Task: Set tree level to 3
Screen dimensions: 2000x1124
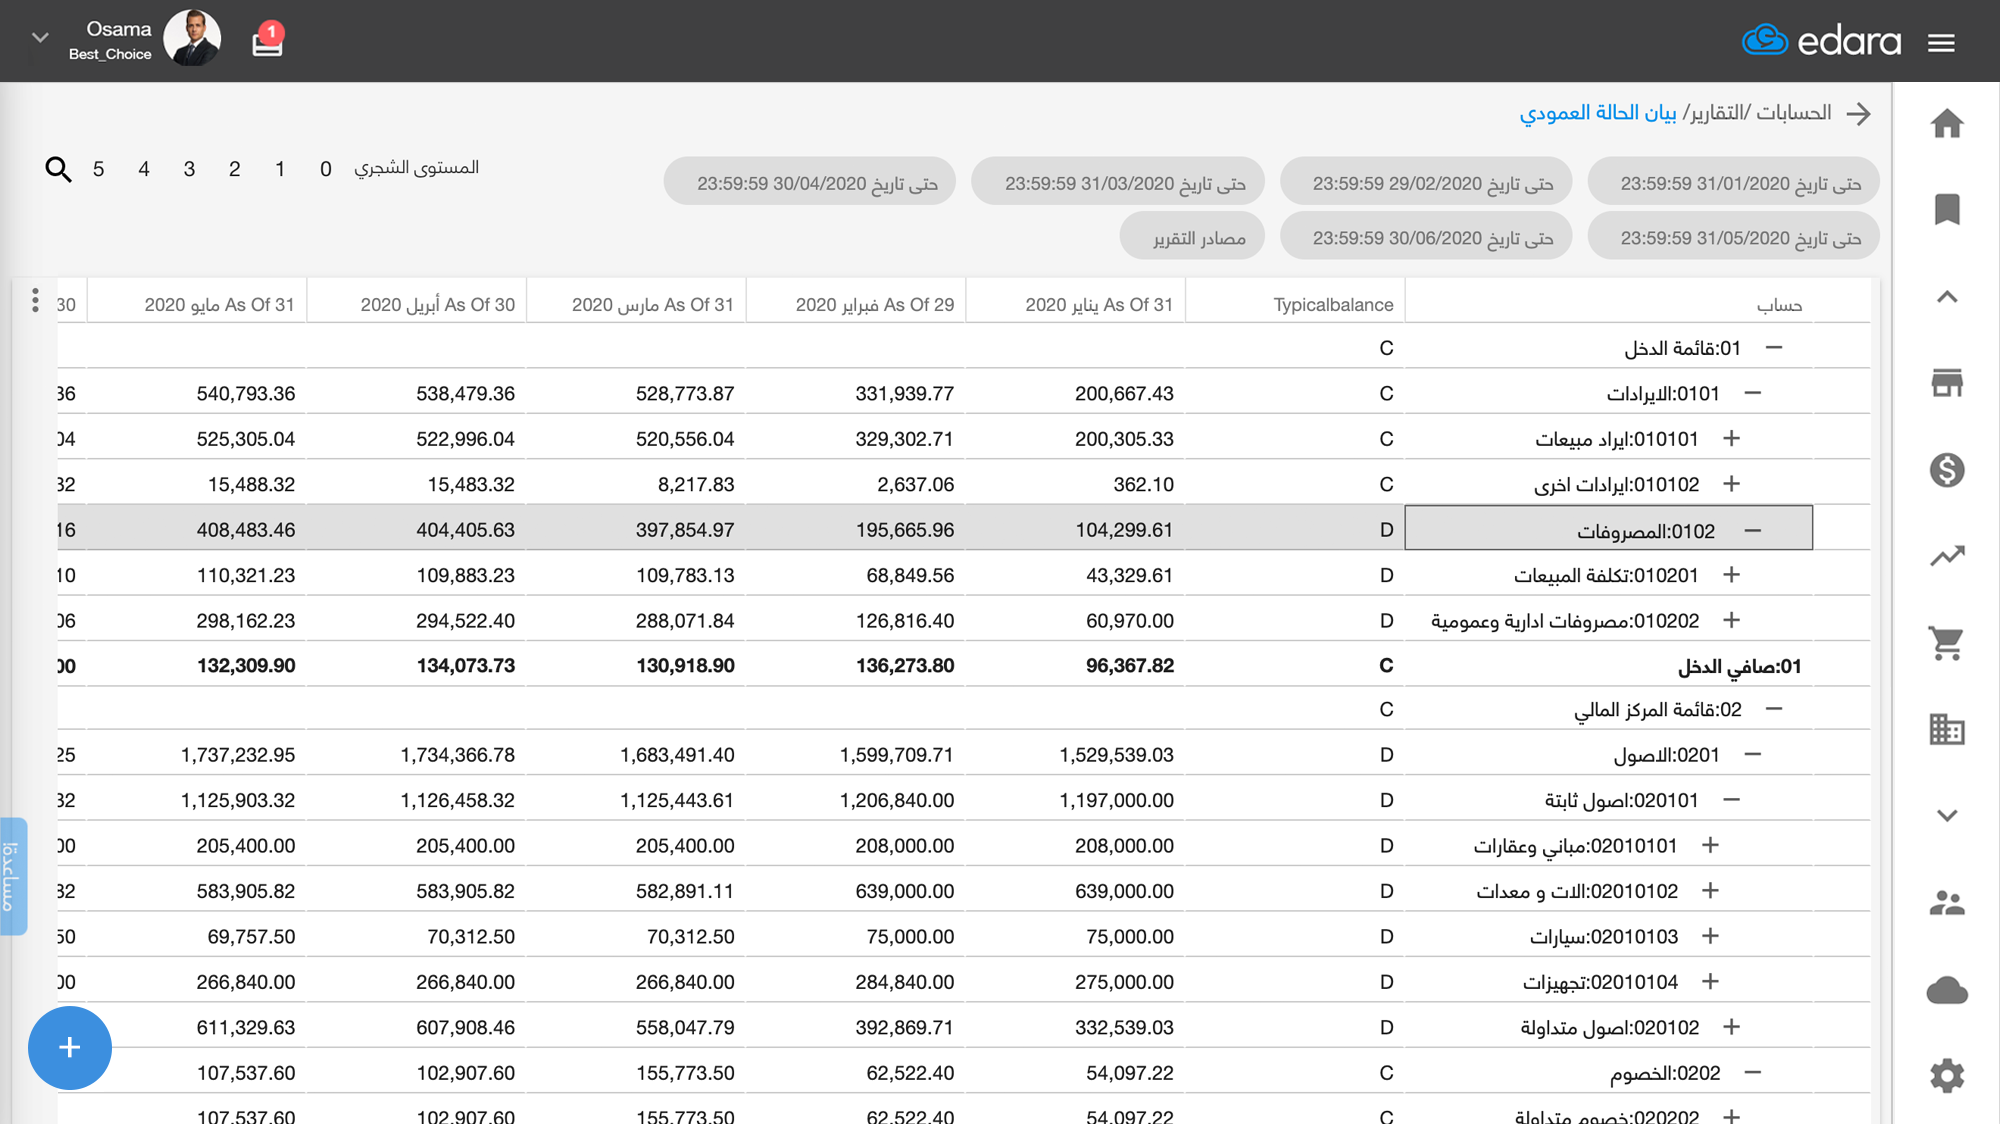Action: coord(189,169)
